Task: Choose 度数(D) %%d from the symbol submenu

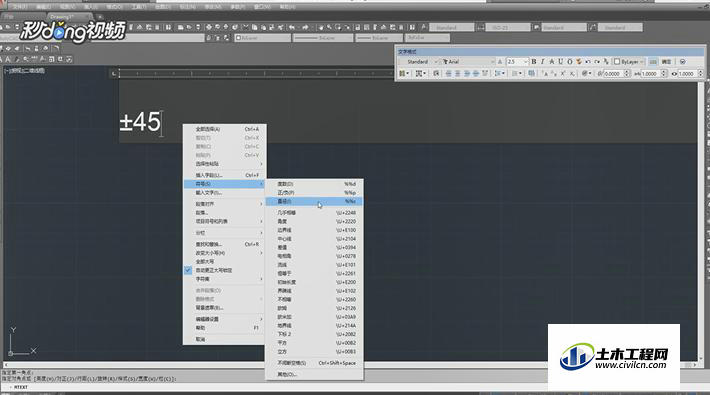Action: pyautogui.click(x=314, y=184)
